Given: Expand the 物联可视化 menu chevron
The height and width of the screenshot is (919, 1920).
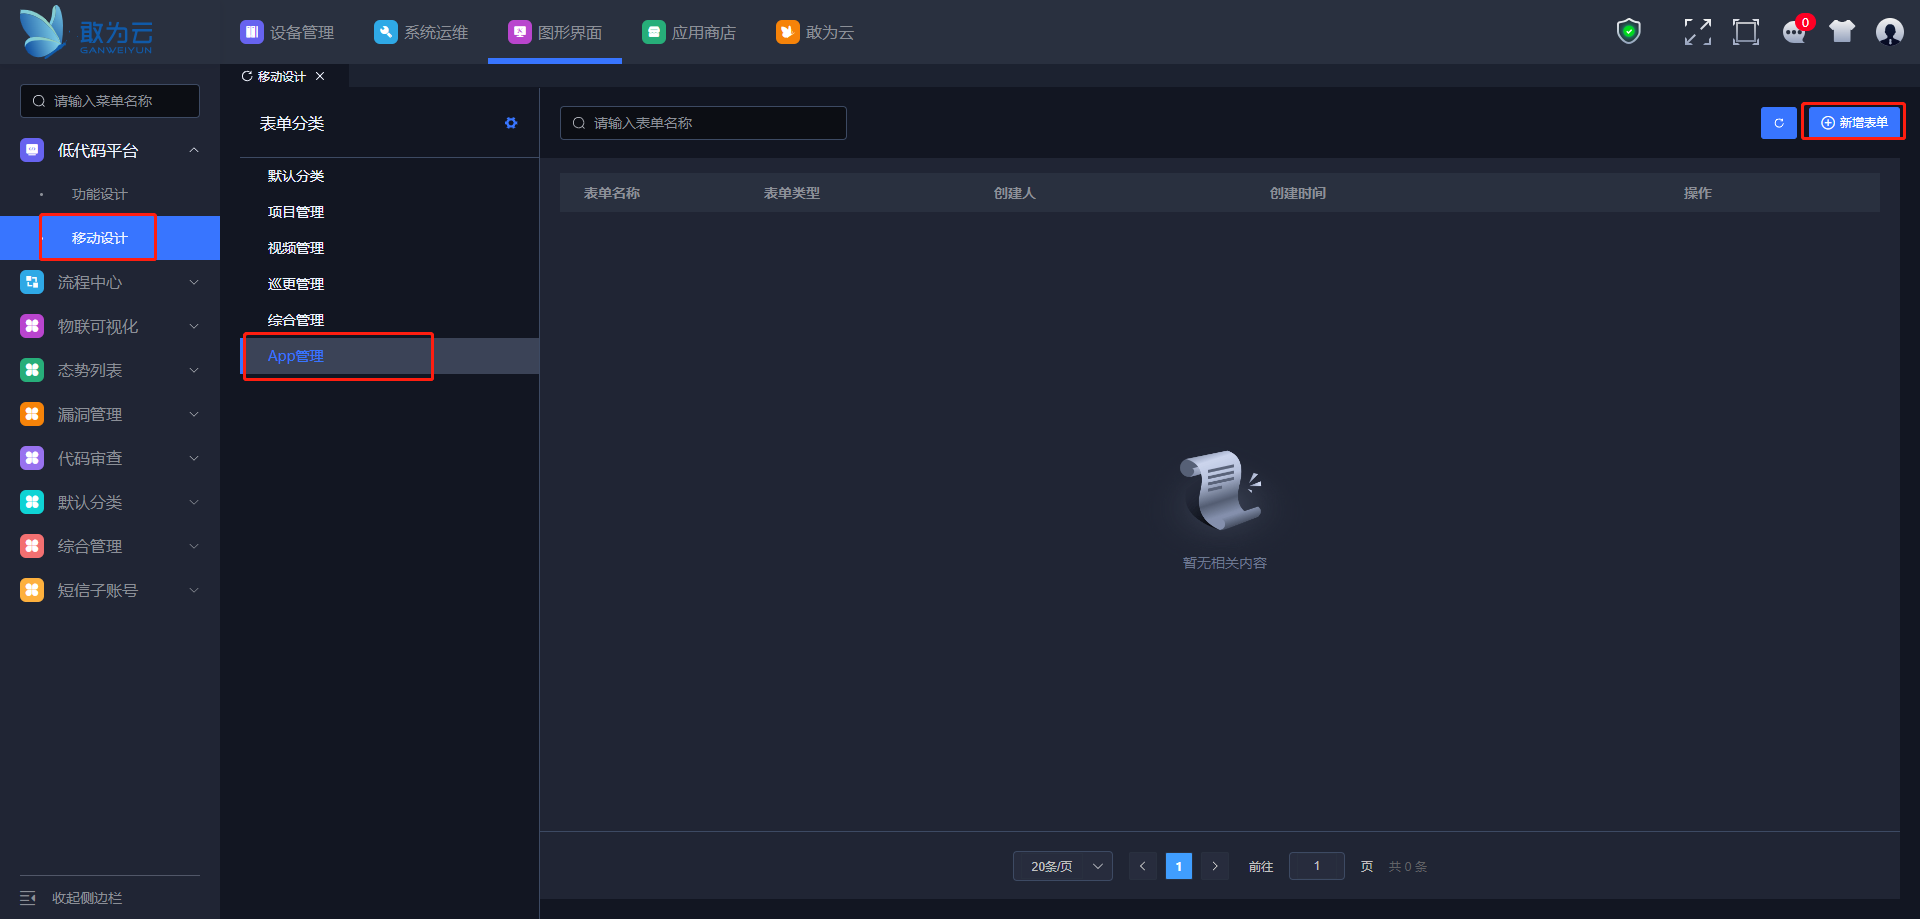Looking at the screenshot, I should click(x=194, y=326).
